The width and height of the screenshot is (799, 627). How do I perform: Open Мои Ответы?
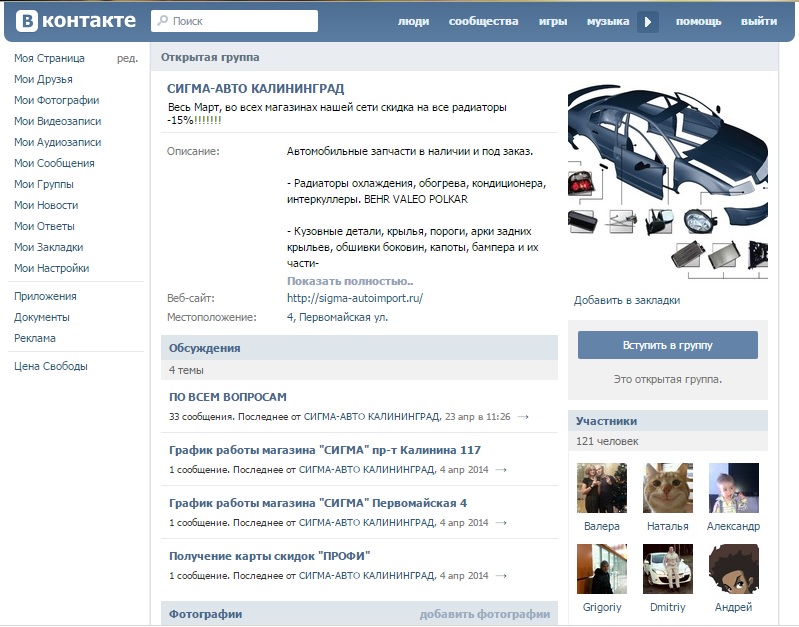[x=44, y=226]
